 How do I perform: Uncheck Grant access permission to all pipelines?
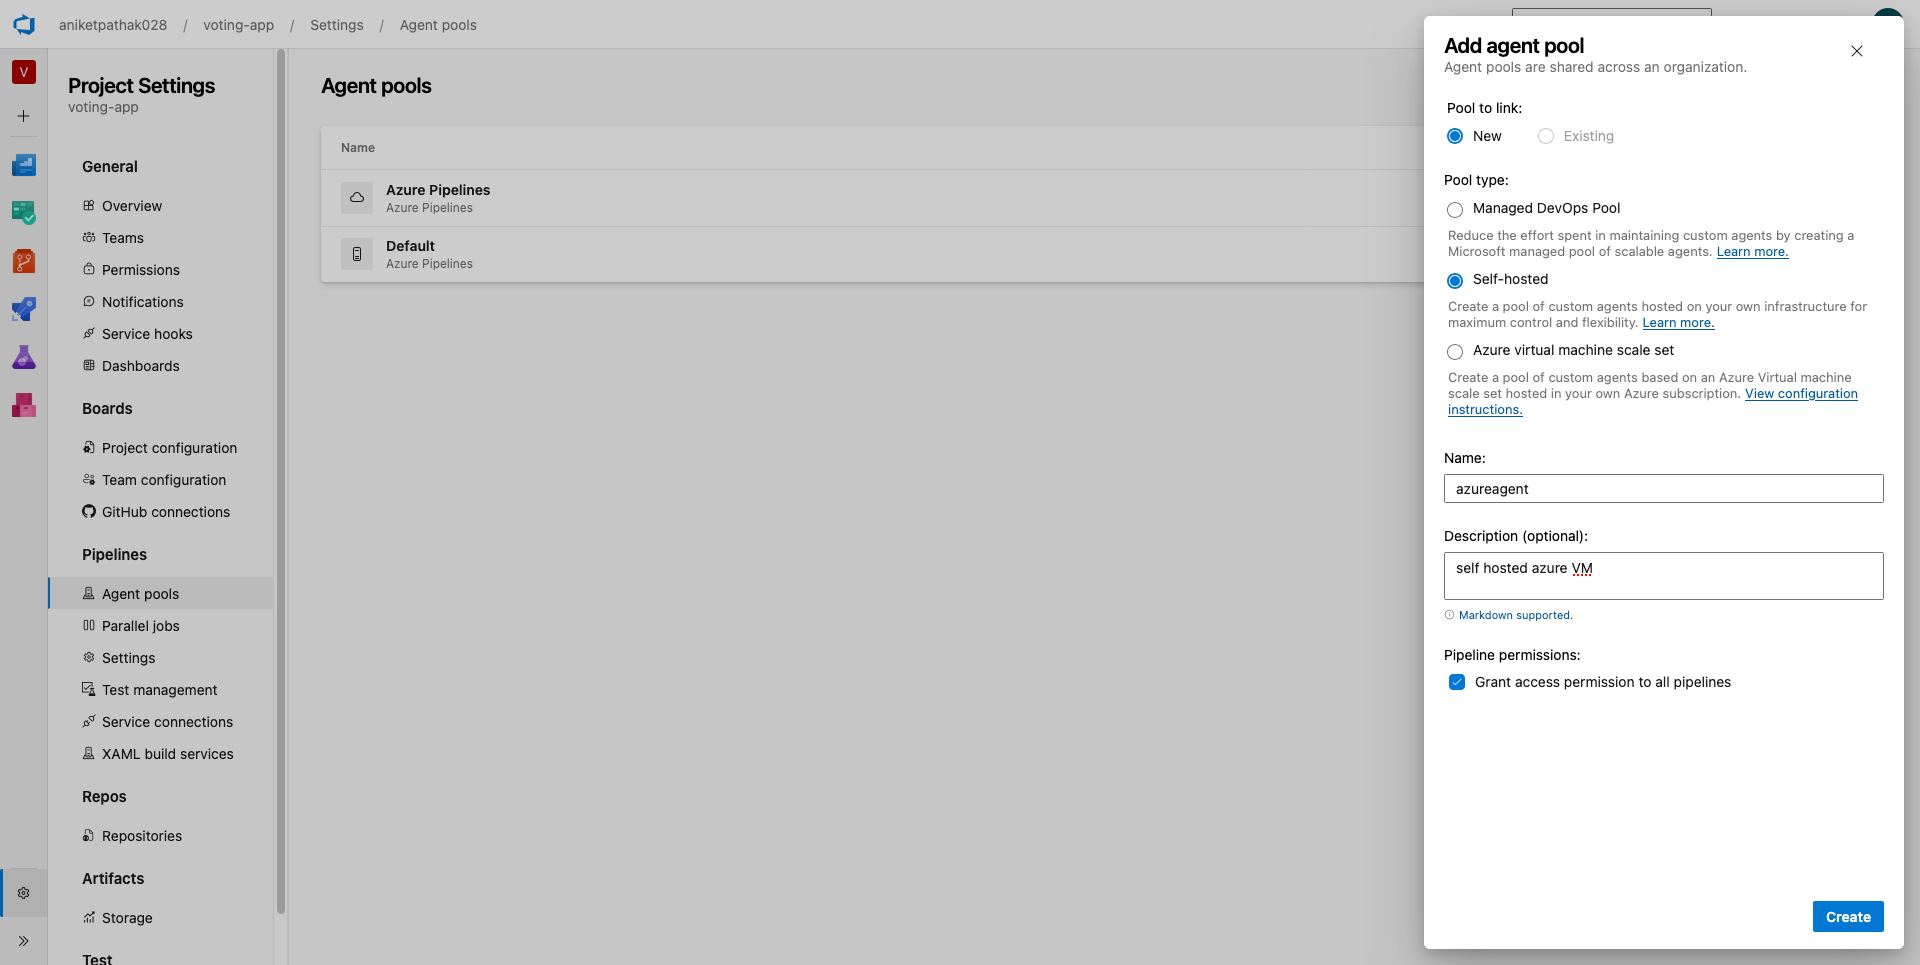(x=1457, y=682)
